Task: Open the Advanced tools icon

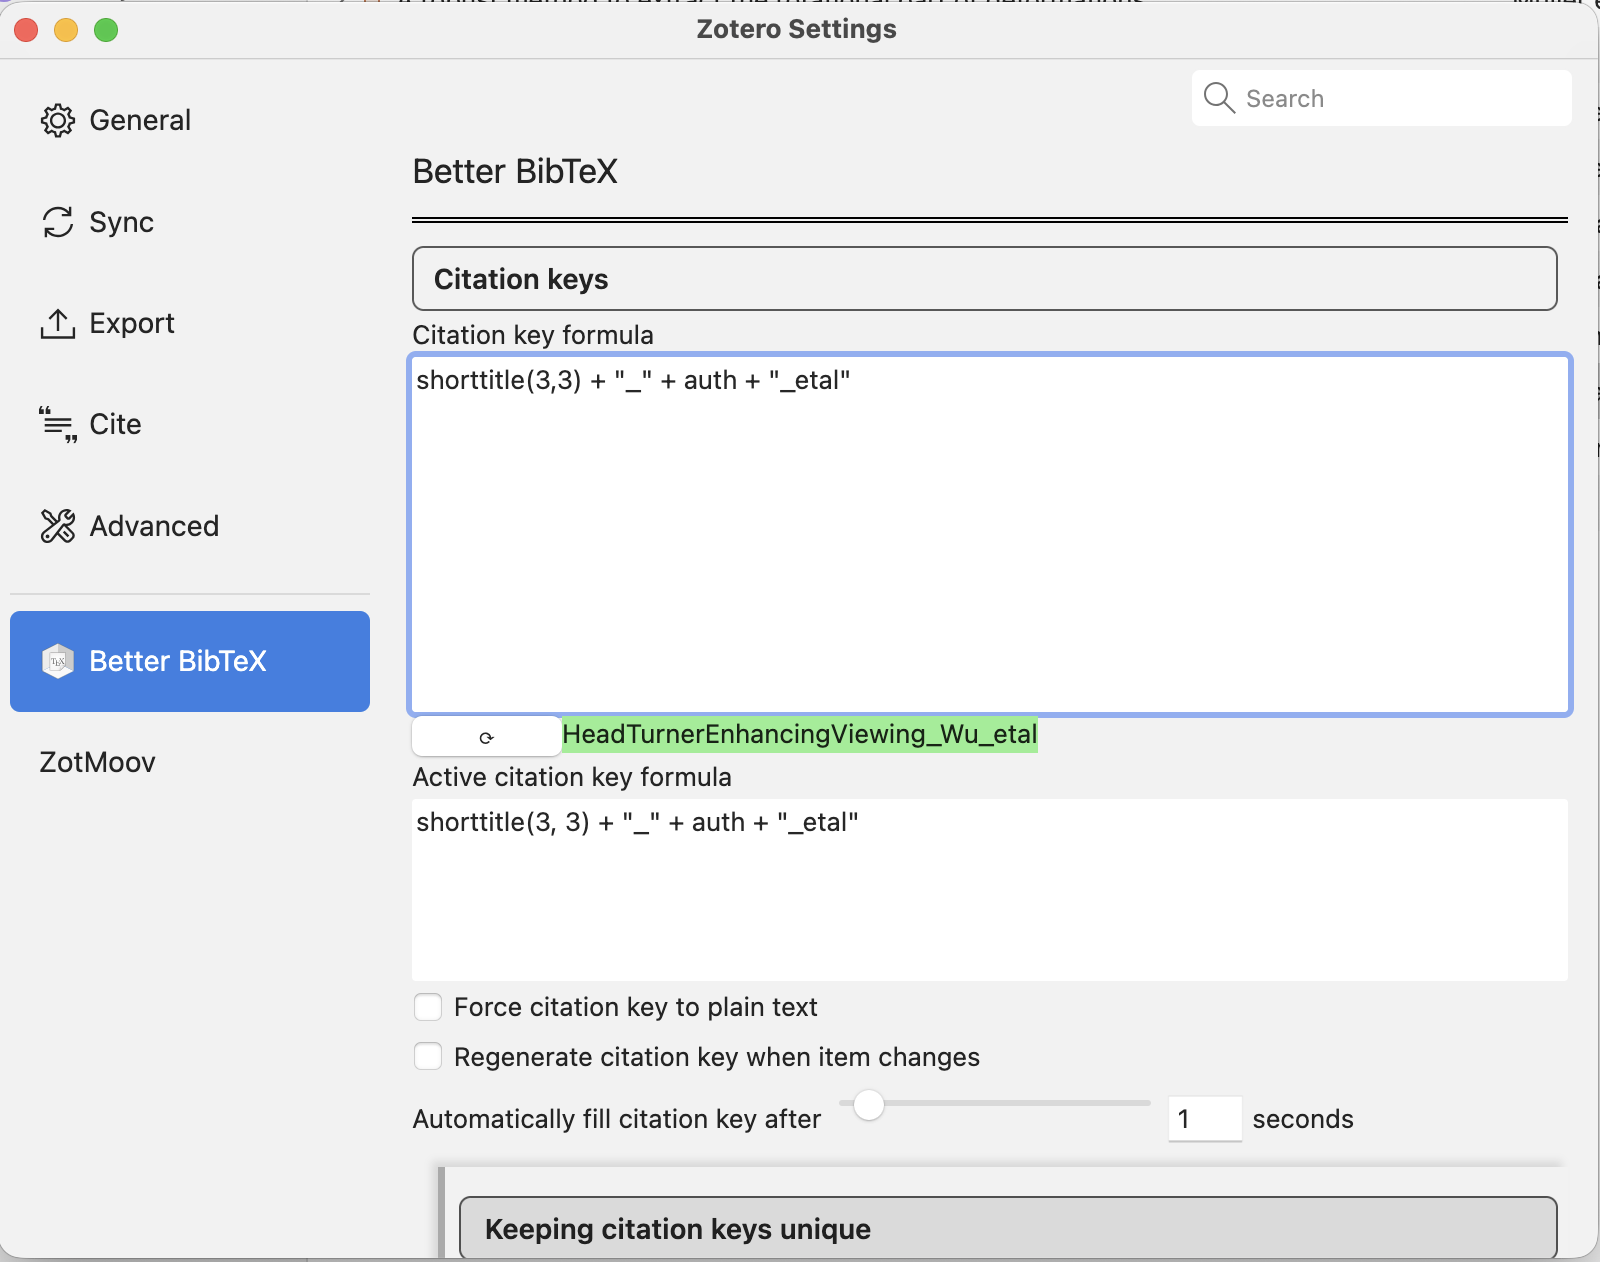Action: click(58, 526)
